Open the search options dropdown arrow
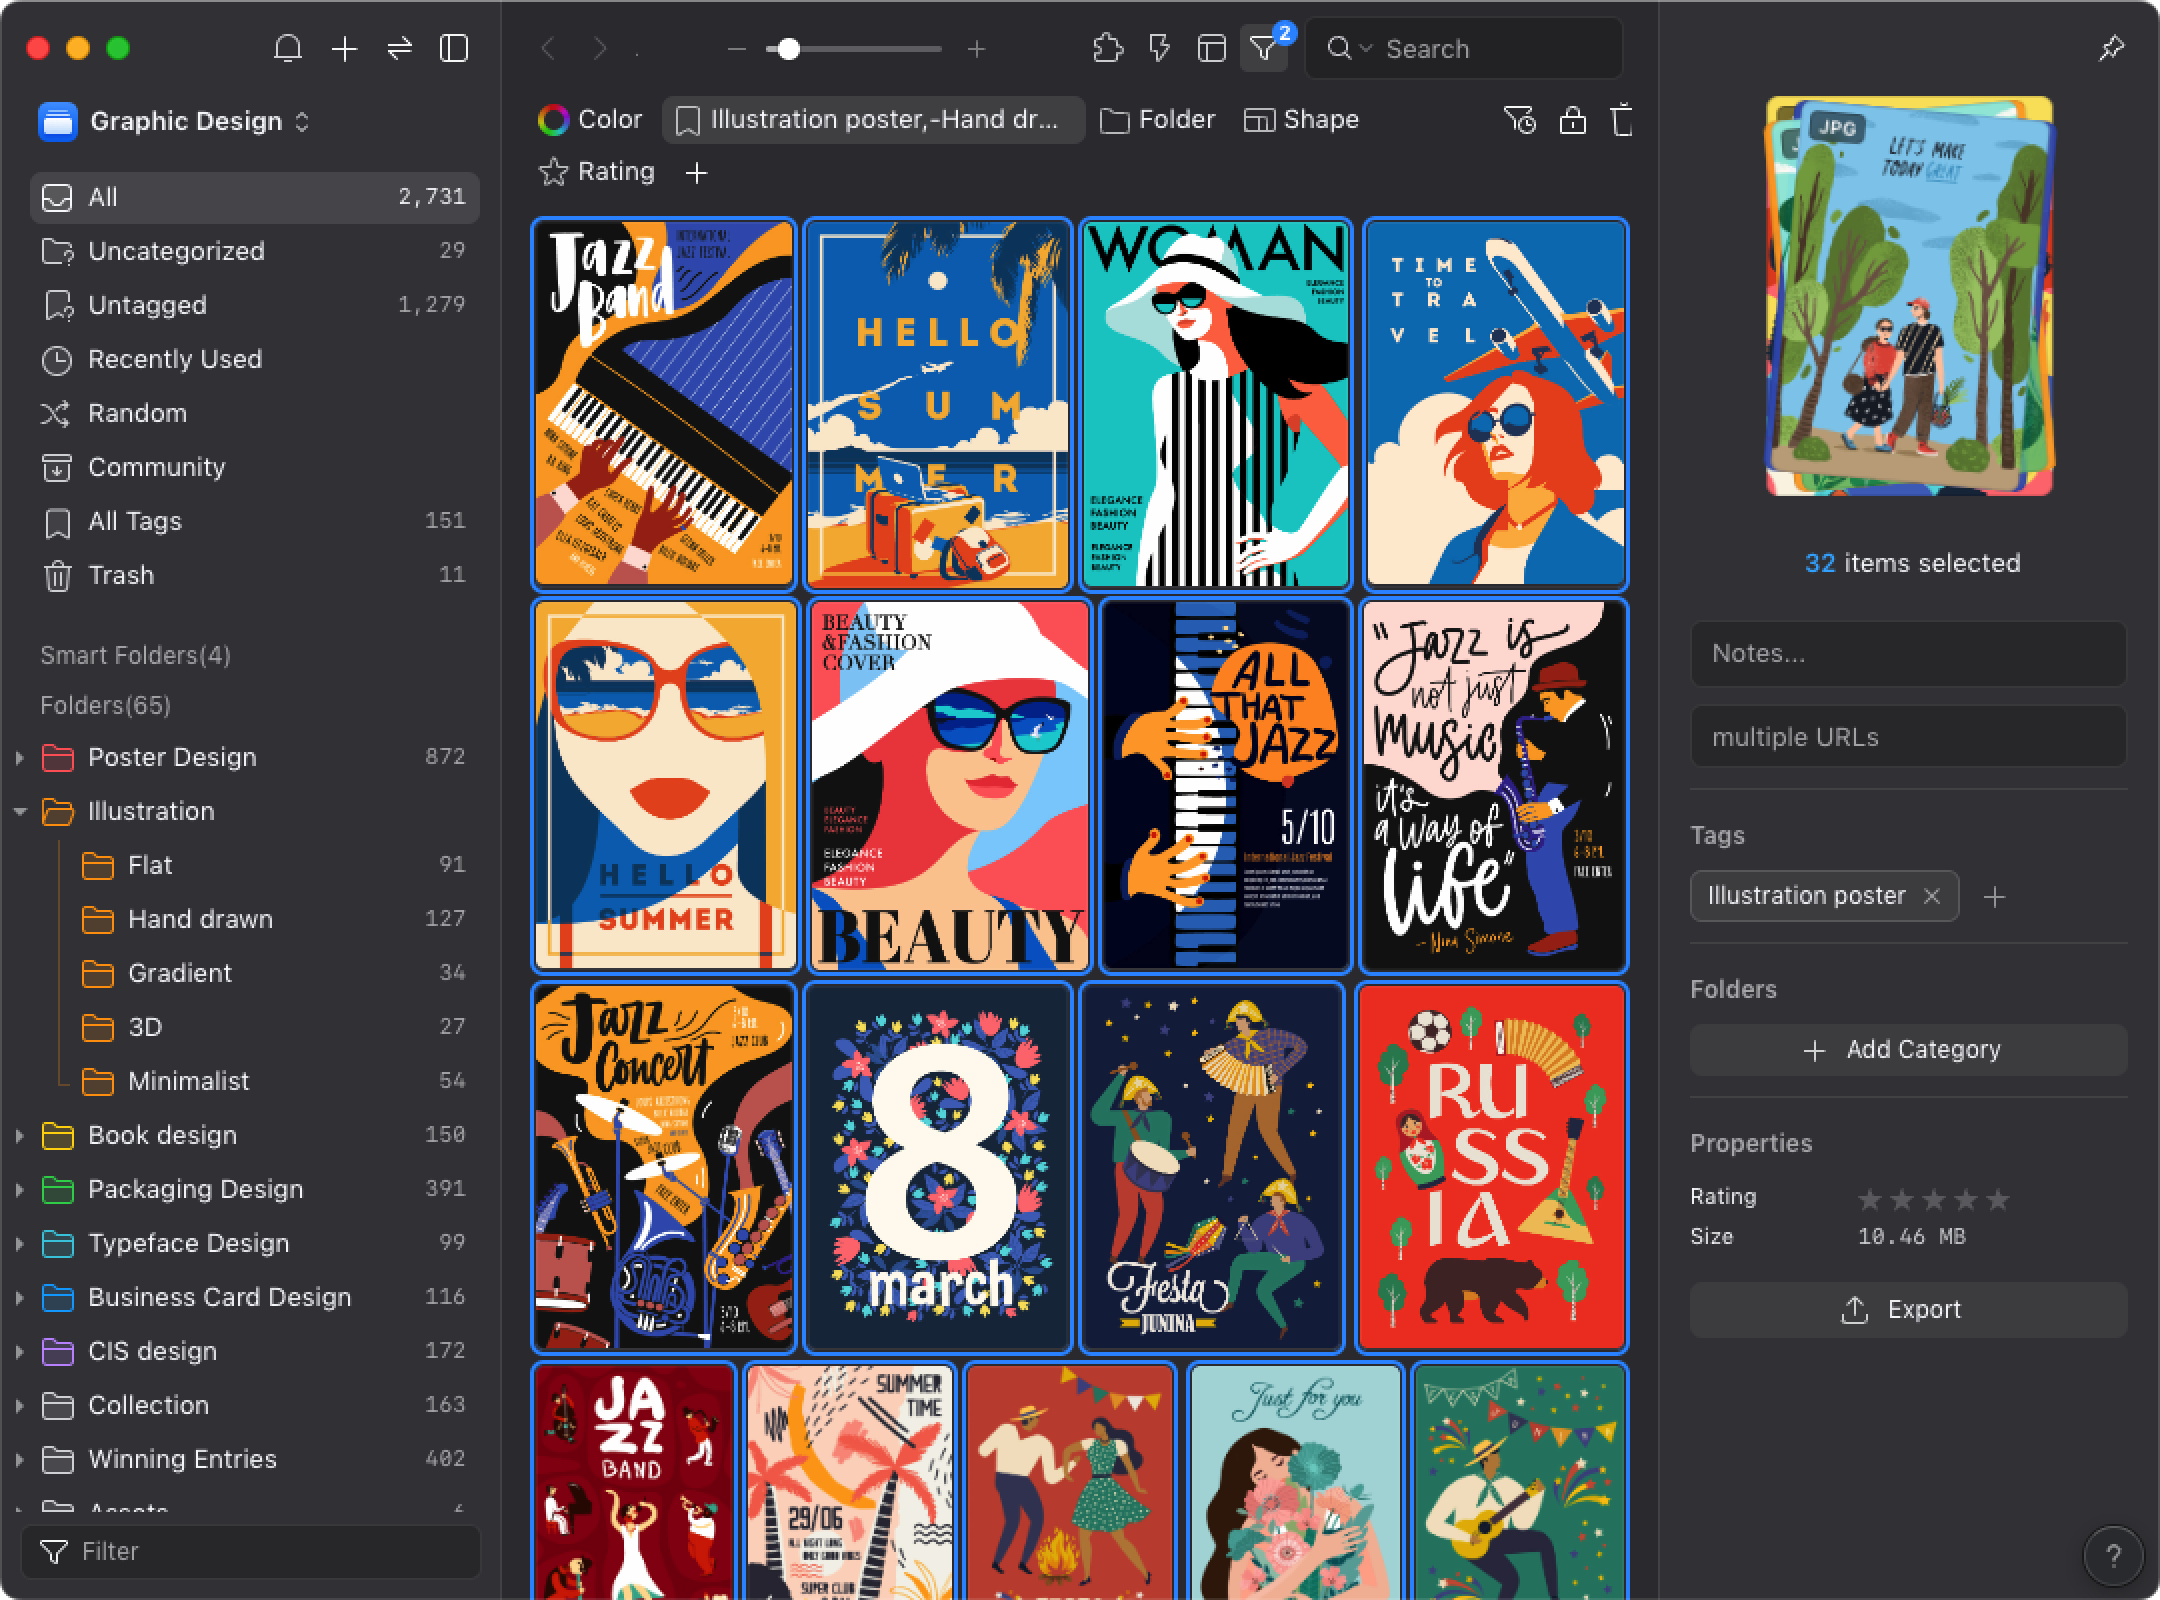 [1366, 48]
